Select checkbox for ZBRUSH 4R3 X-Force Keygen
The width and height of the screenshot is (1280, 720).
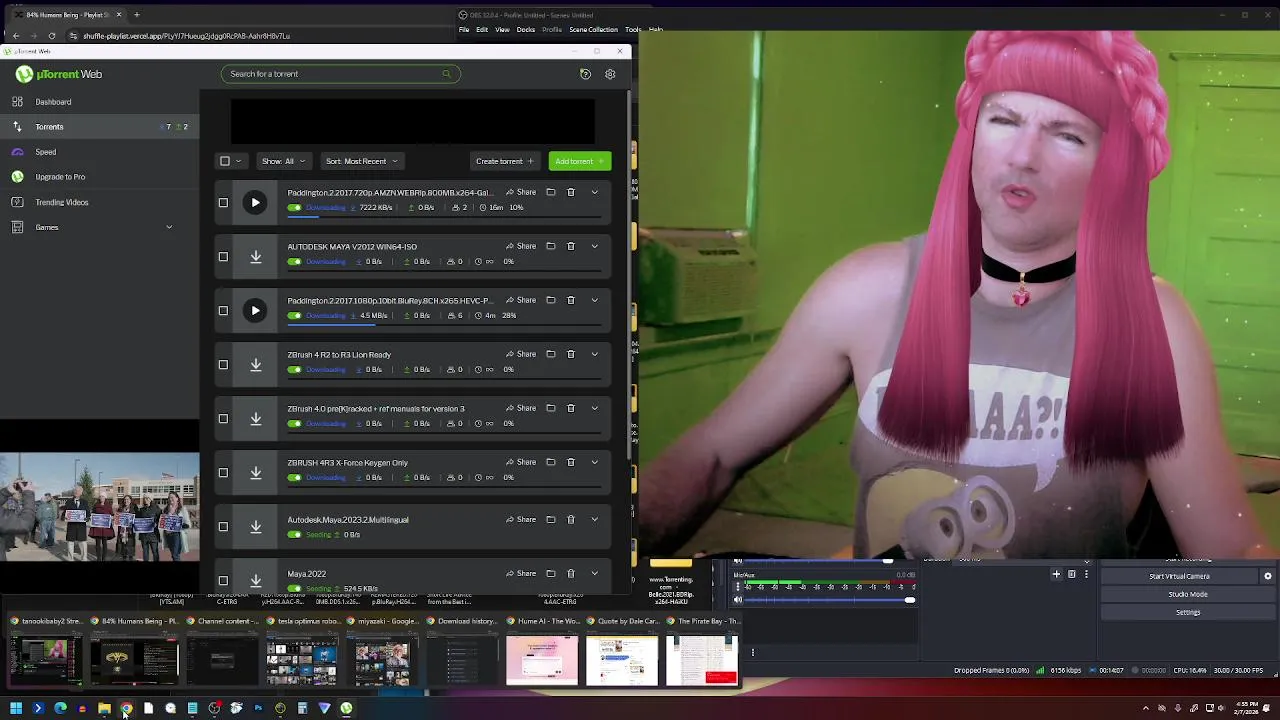tap(223, 473)
